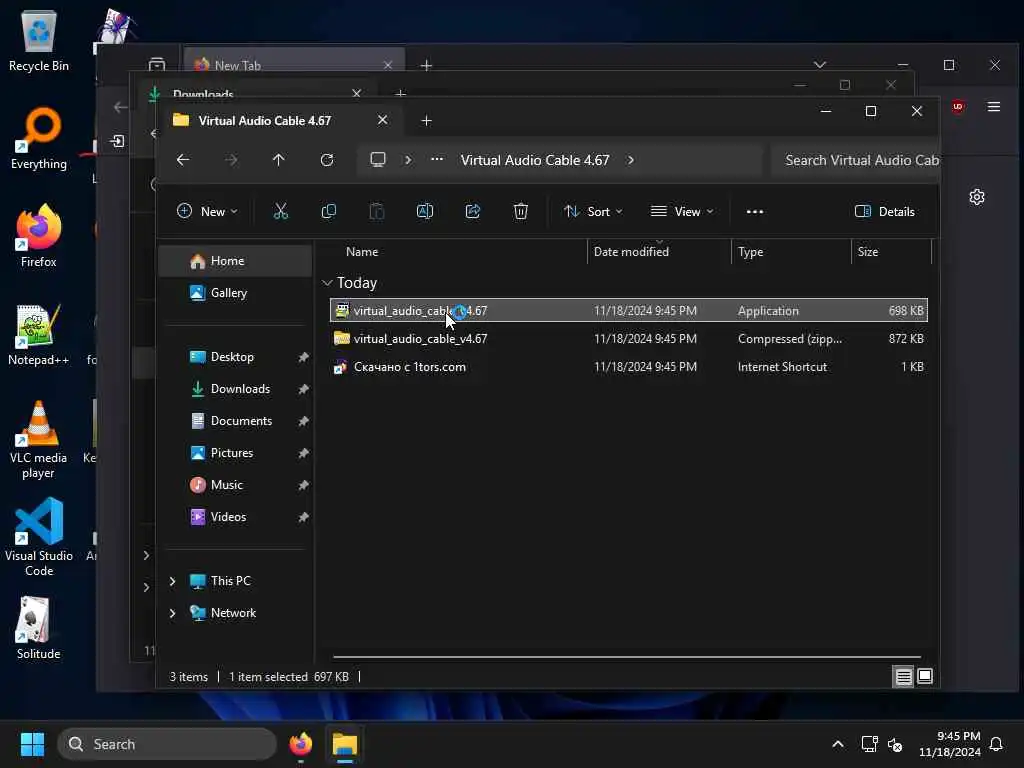Open Visual Studio Code desktop shortcut
Image resolution: width=1024 pixels, height=768 pixels.
(39, 537)
